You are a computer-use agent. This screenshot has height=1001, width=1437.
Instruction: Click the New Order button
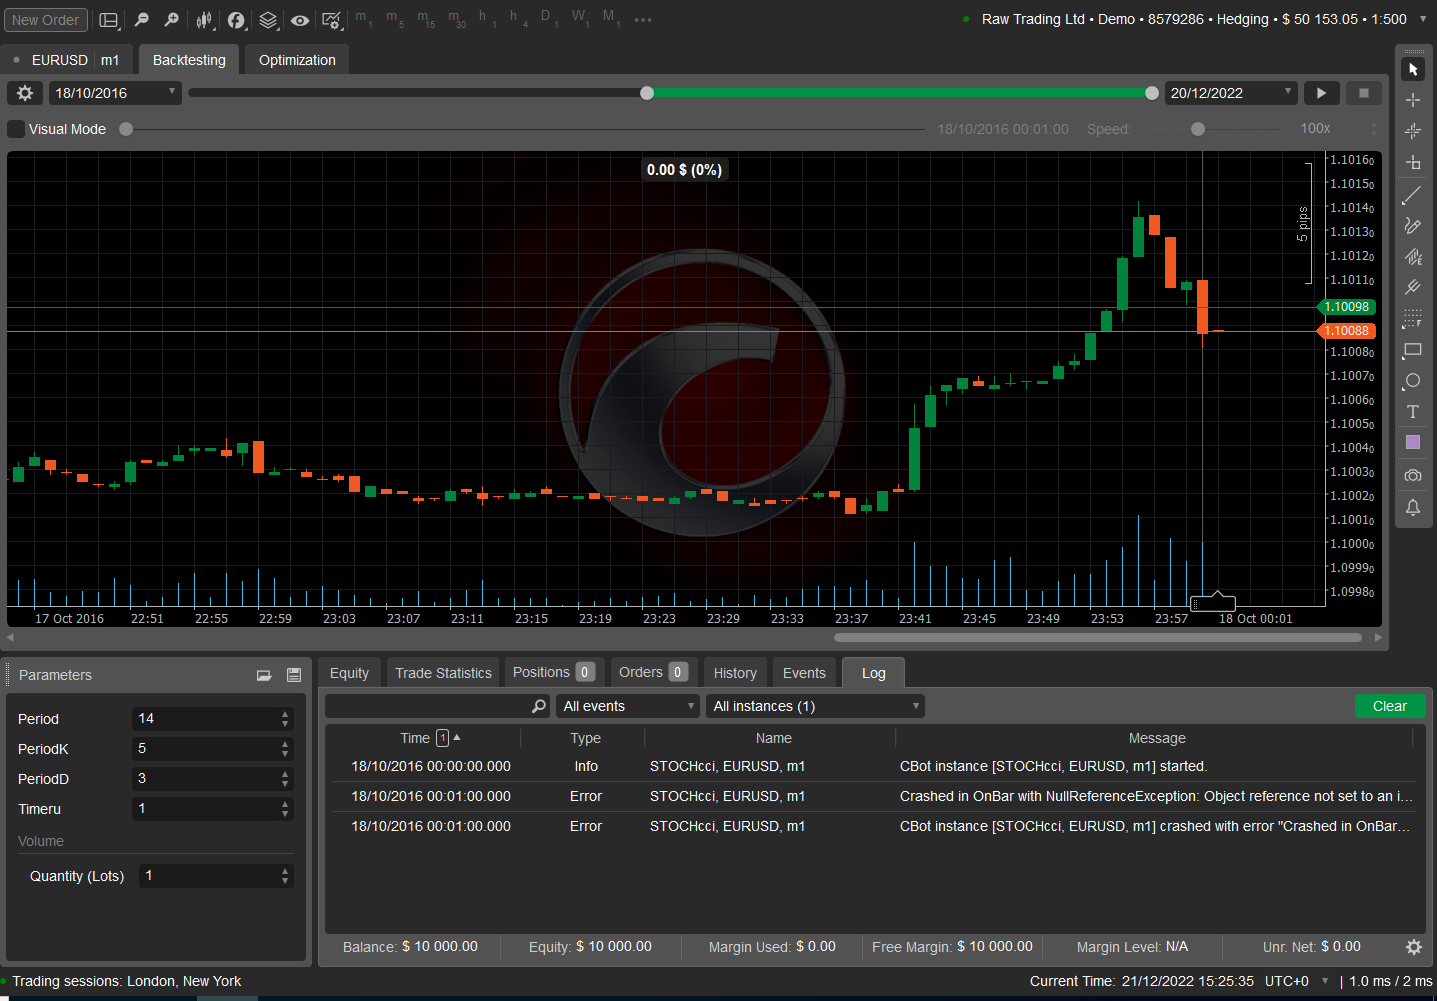click(46, 20)
